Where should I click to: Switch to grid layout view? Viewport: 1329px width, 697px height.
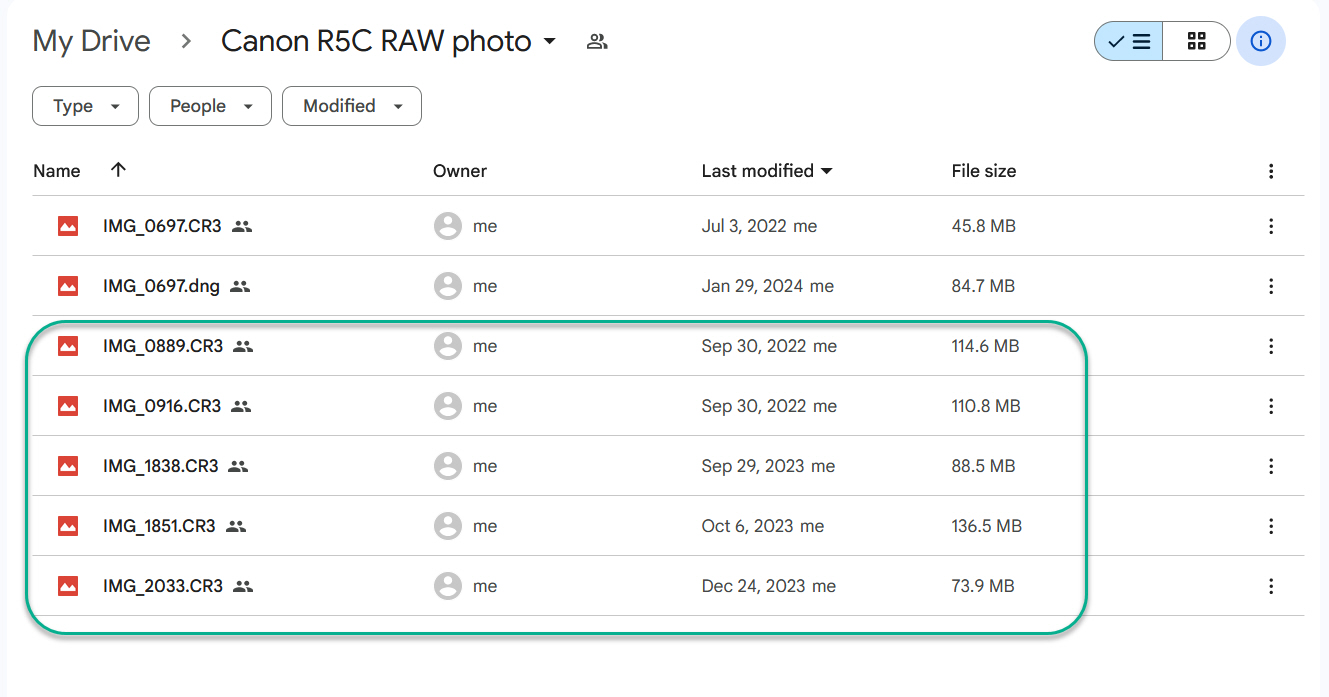tap(1196, 41)
